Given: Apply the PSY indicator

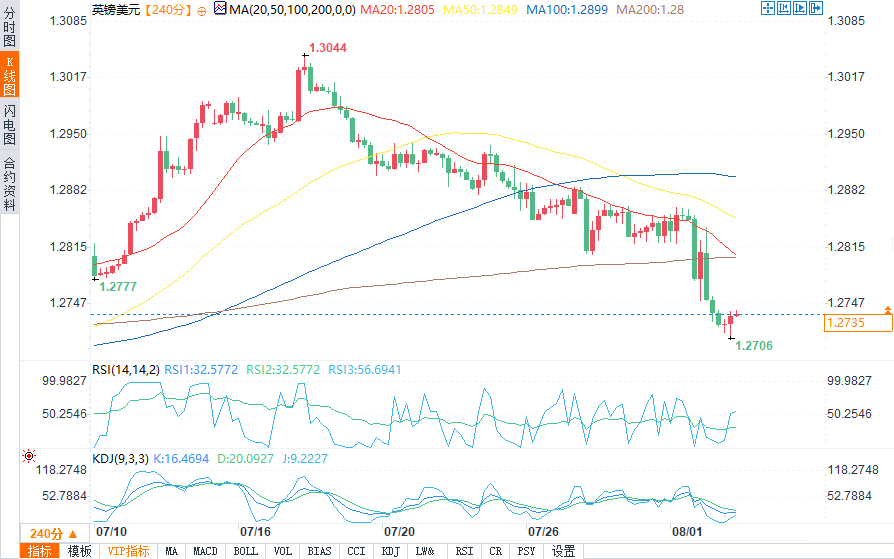Looking at the screenshot, I should [x=526, y=551].
